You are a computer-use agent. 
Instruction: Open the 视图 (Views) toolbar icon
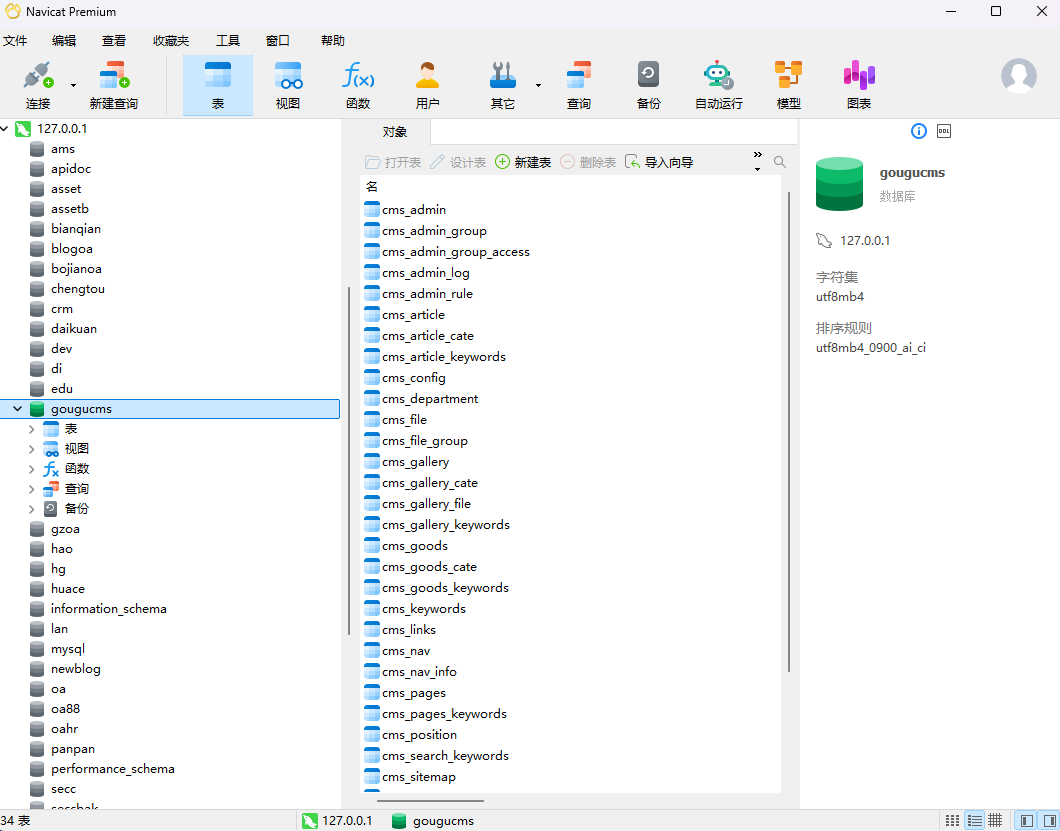pyautogui.click(x=288, y=85)
